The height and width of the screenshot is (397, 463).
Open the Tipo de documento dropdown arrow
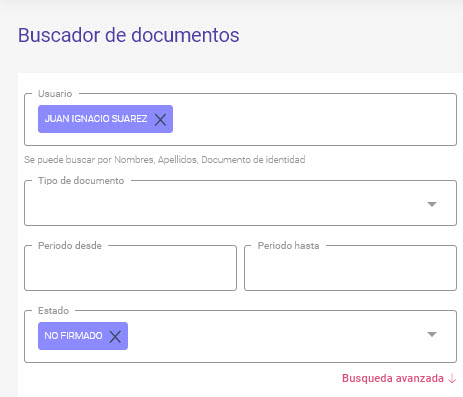click(x=432, y=204)
